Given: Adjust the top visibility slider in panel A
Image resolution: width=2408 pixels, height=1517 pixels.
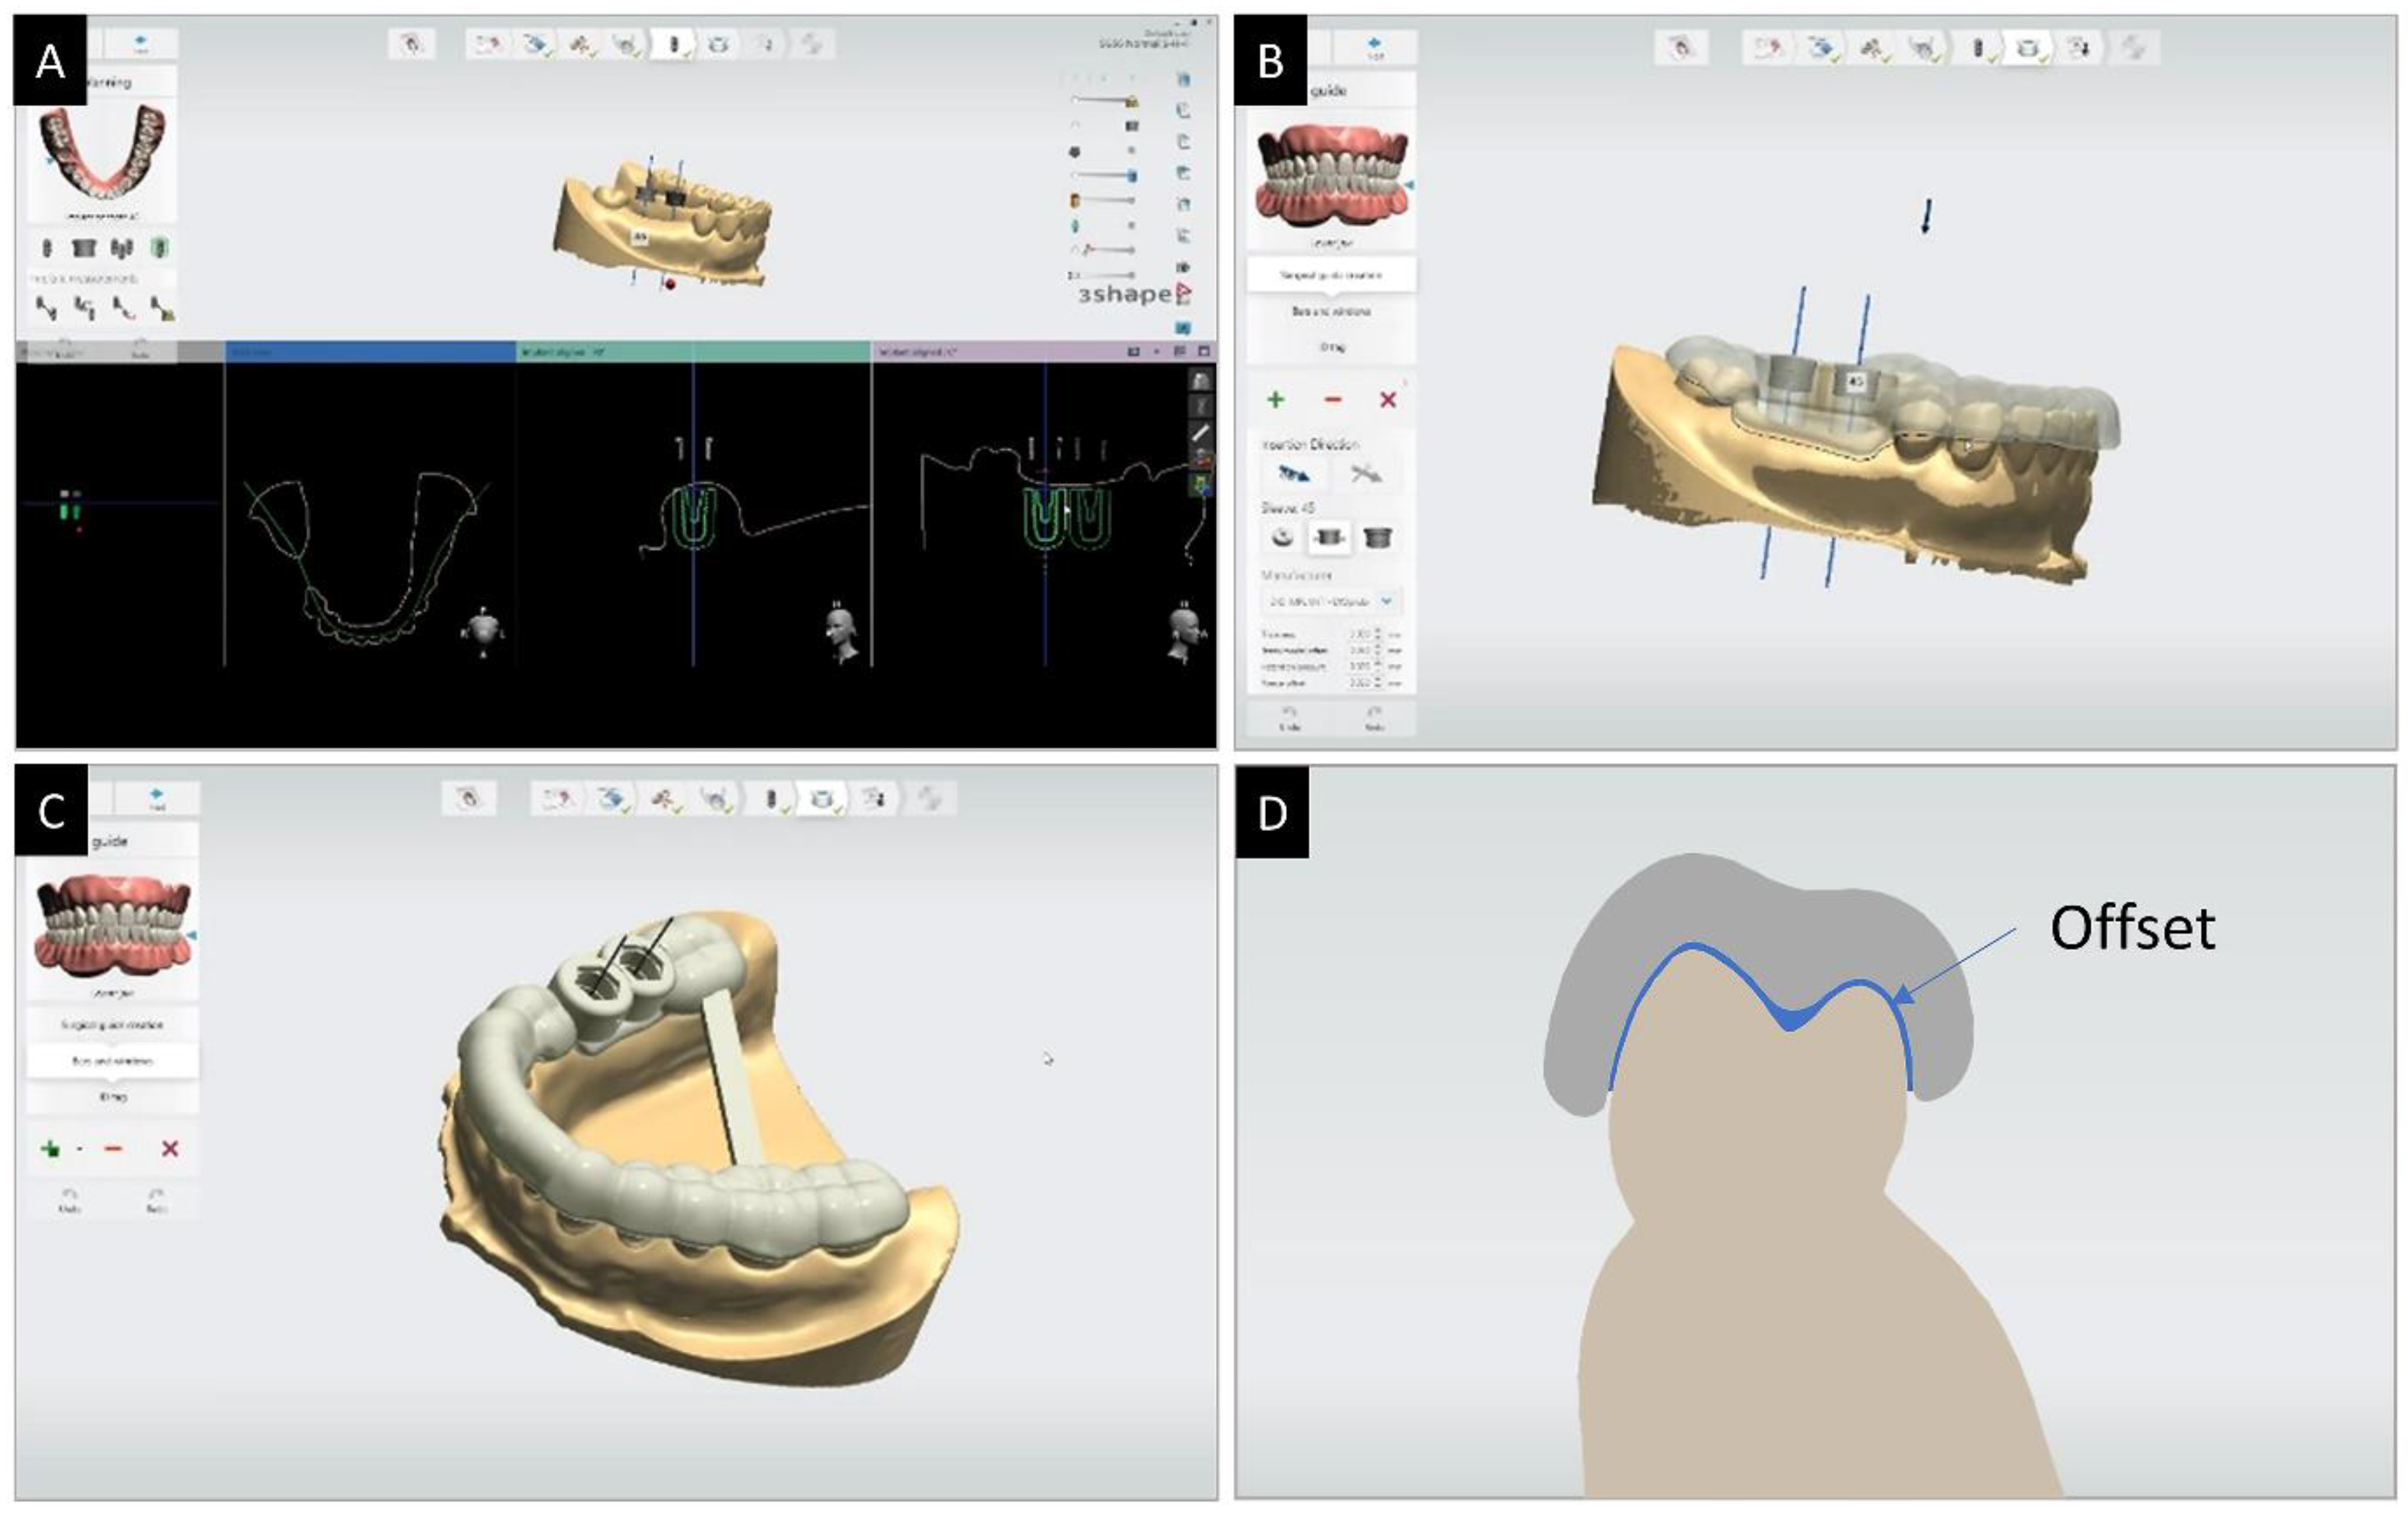Looking at the screenshot, I should point(1104,100).
